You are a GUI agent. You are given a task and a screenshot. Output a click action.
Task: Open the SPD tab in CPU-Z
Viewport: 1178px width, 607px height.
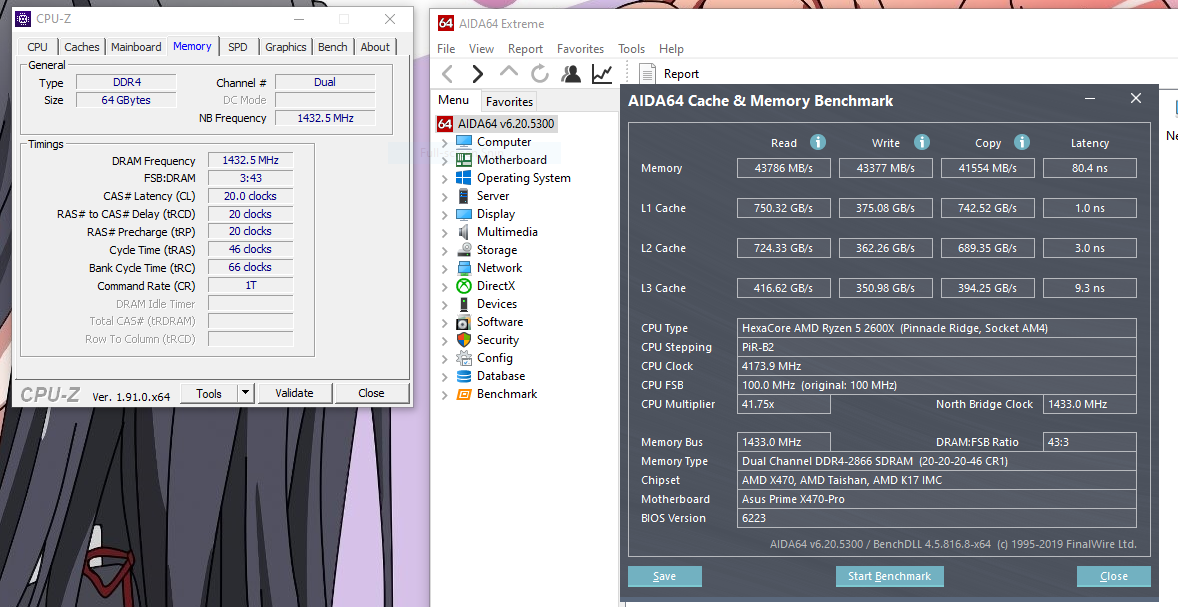[237, 47]
